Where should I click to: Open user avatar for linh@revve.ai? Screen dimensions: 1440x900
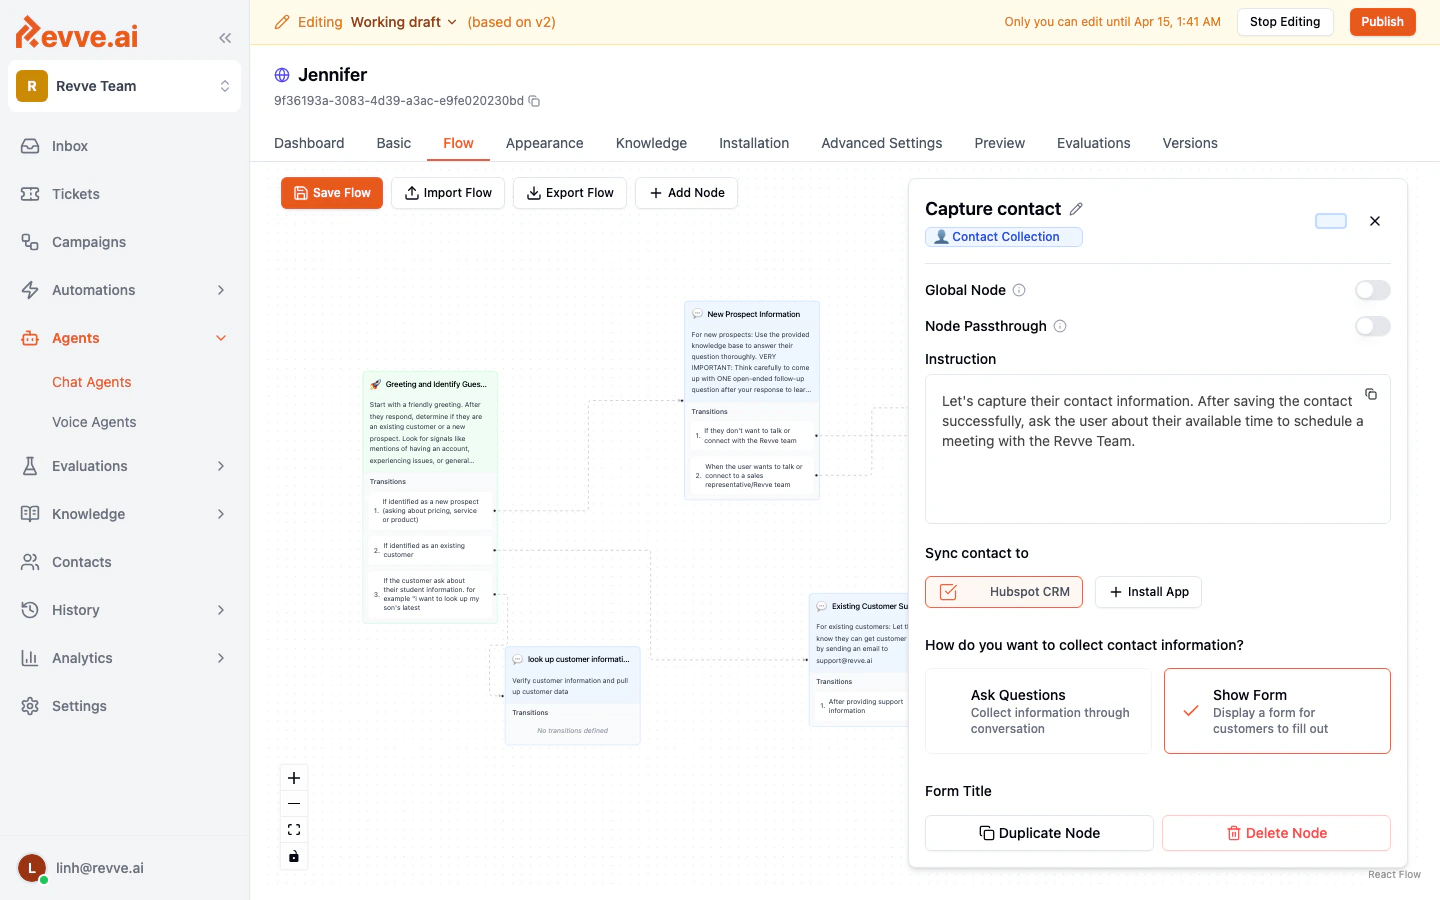[x=32, y=868]
